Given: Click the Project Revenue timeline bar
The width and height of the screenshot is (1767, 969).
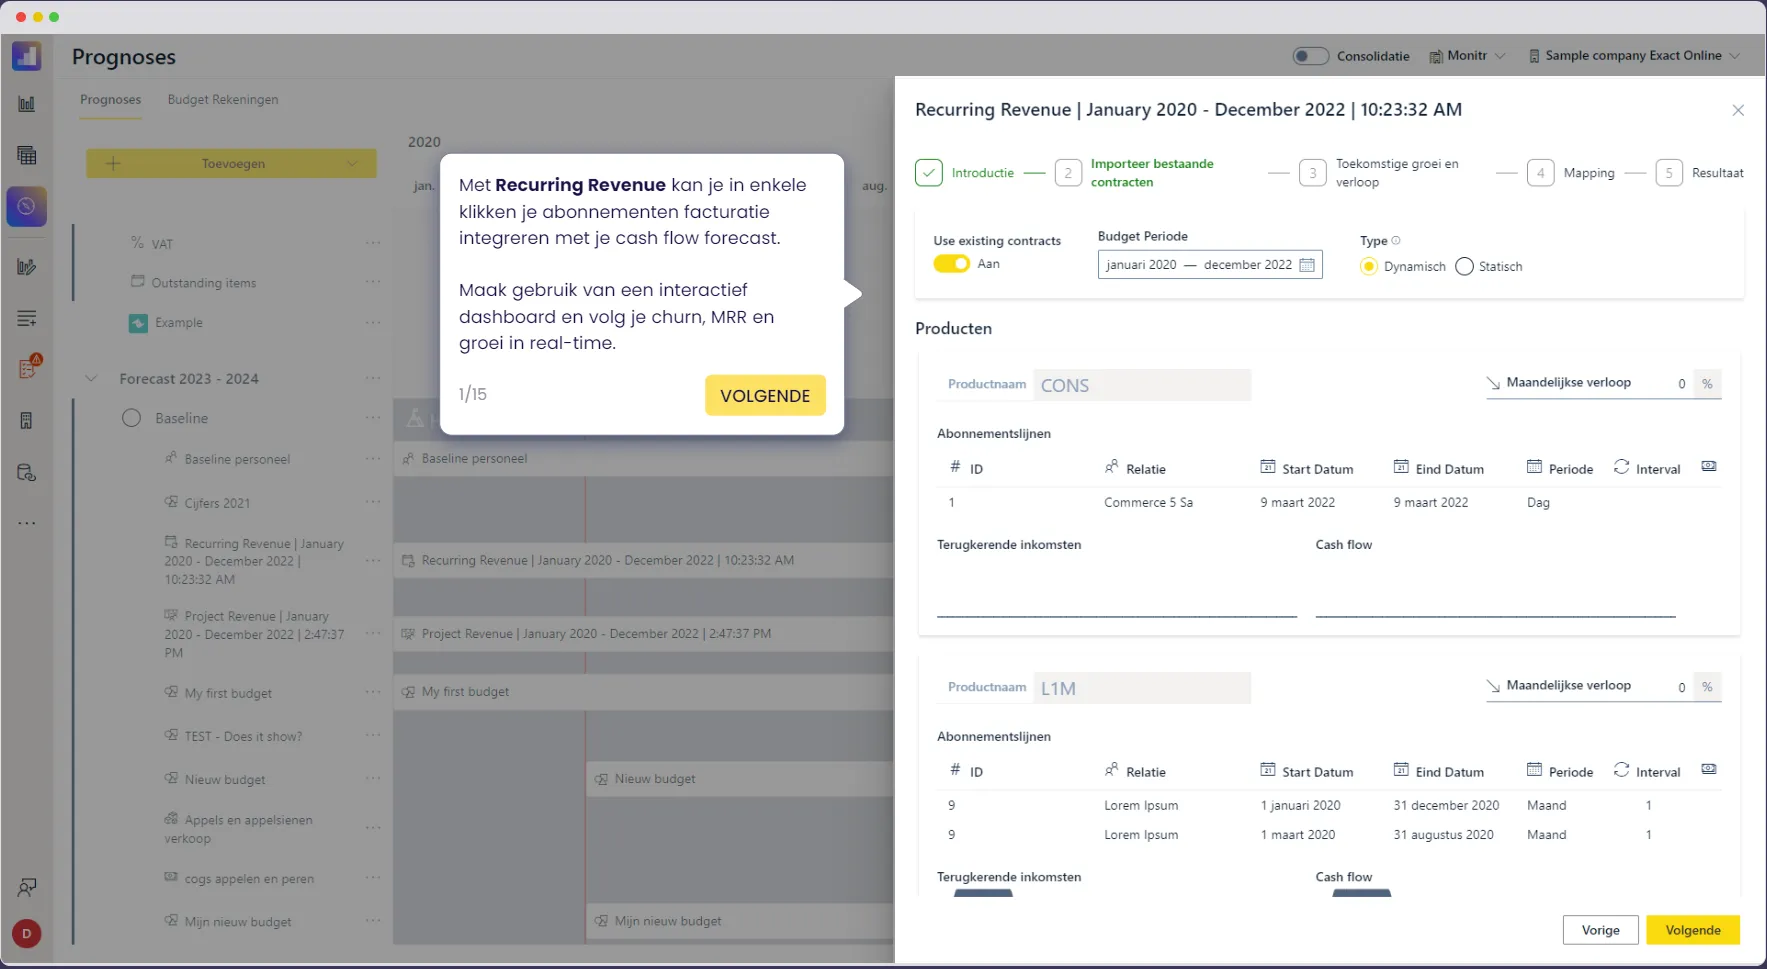Looking at the screenshot, I should point(643,633).
